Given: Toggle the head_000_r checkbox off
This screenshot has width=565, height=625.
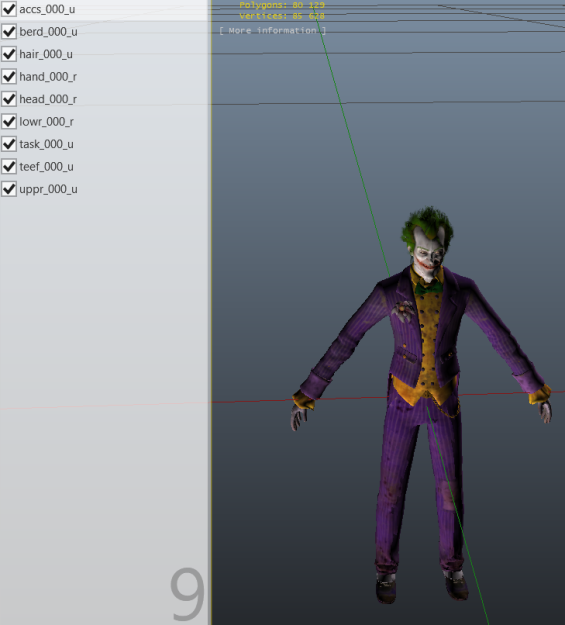Looking at the screenshot, I should (x=9, y=99).
